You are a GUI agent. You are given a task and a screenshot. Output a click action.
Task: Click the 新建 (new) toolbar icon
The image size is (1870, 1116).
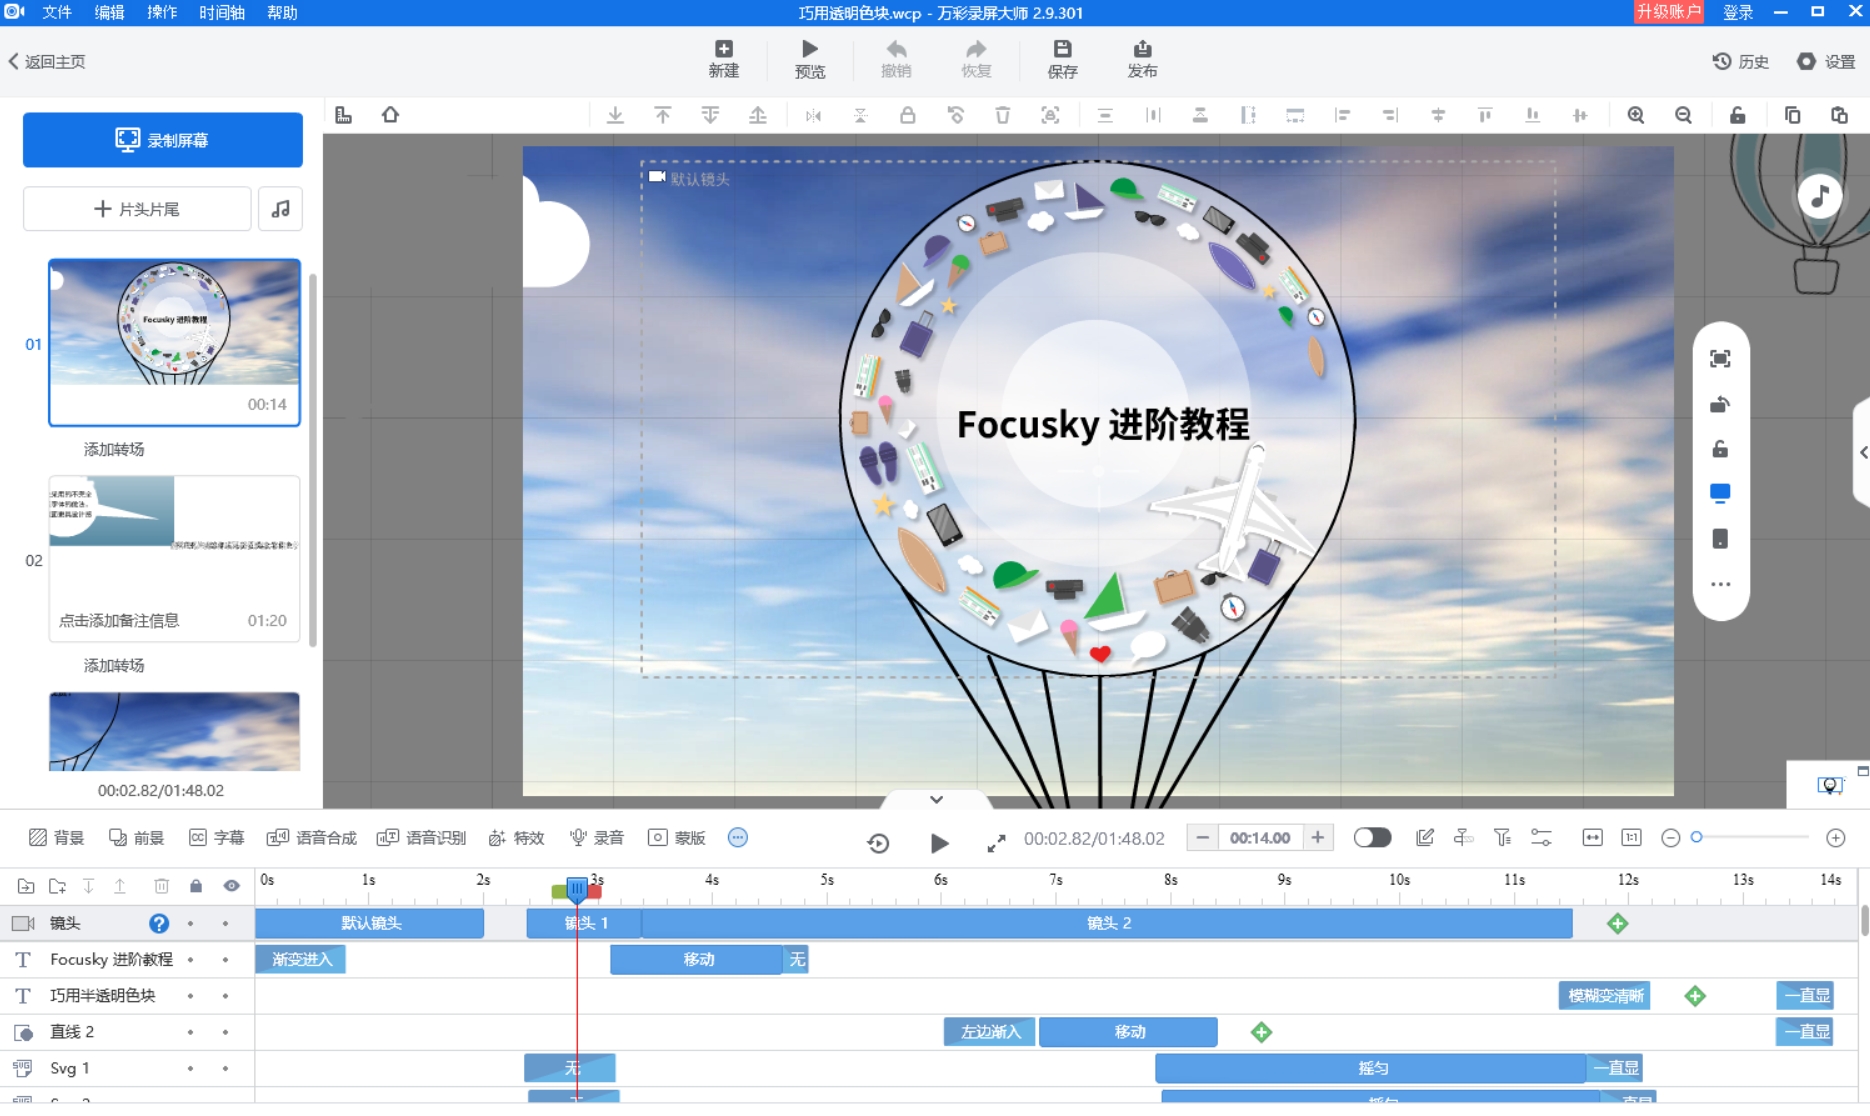pos(723,58)
